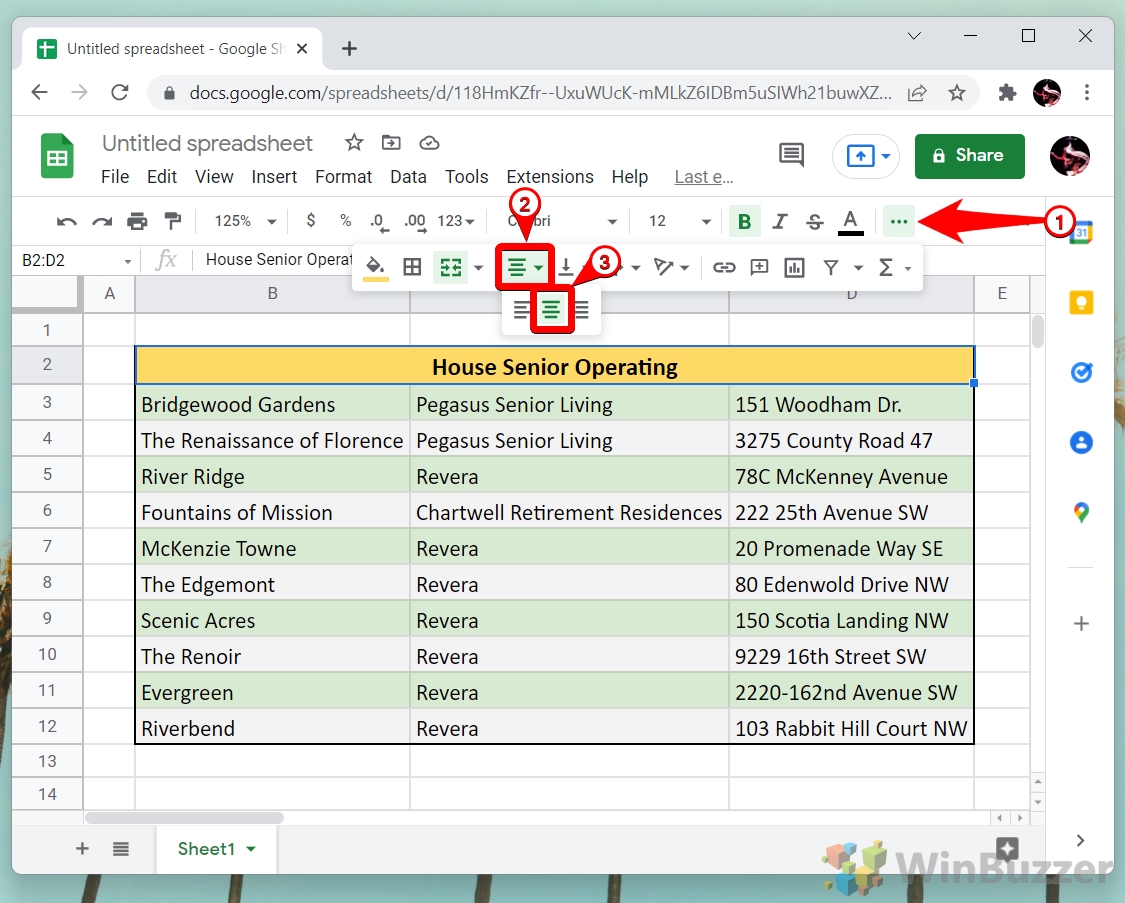Open the Data menu

(x=408, y=176)
